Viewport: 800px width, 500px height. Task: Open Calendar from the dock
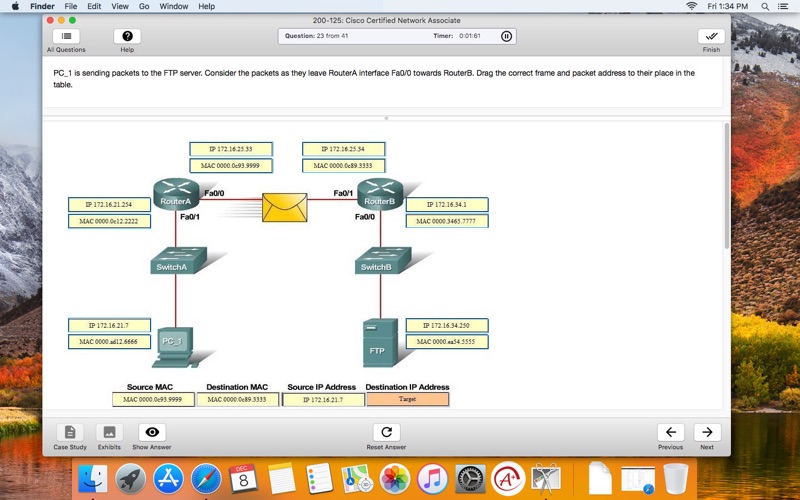tap(243, 479)
